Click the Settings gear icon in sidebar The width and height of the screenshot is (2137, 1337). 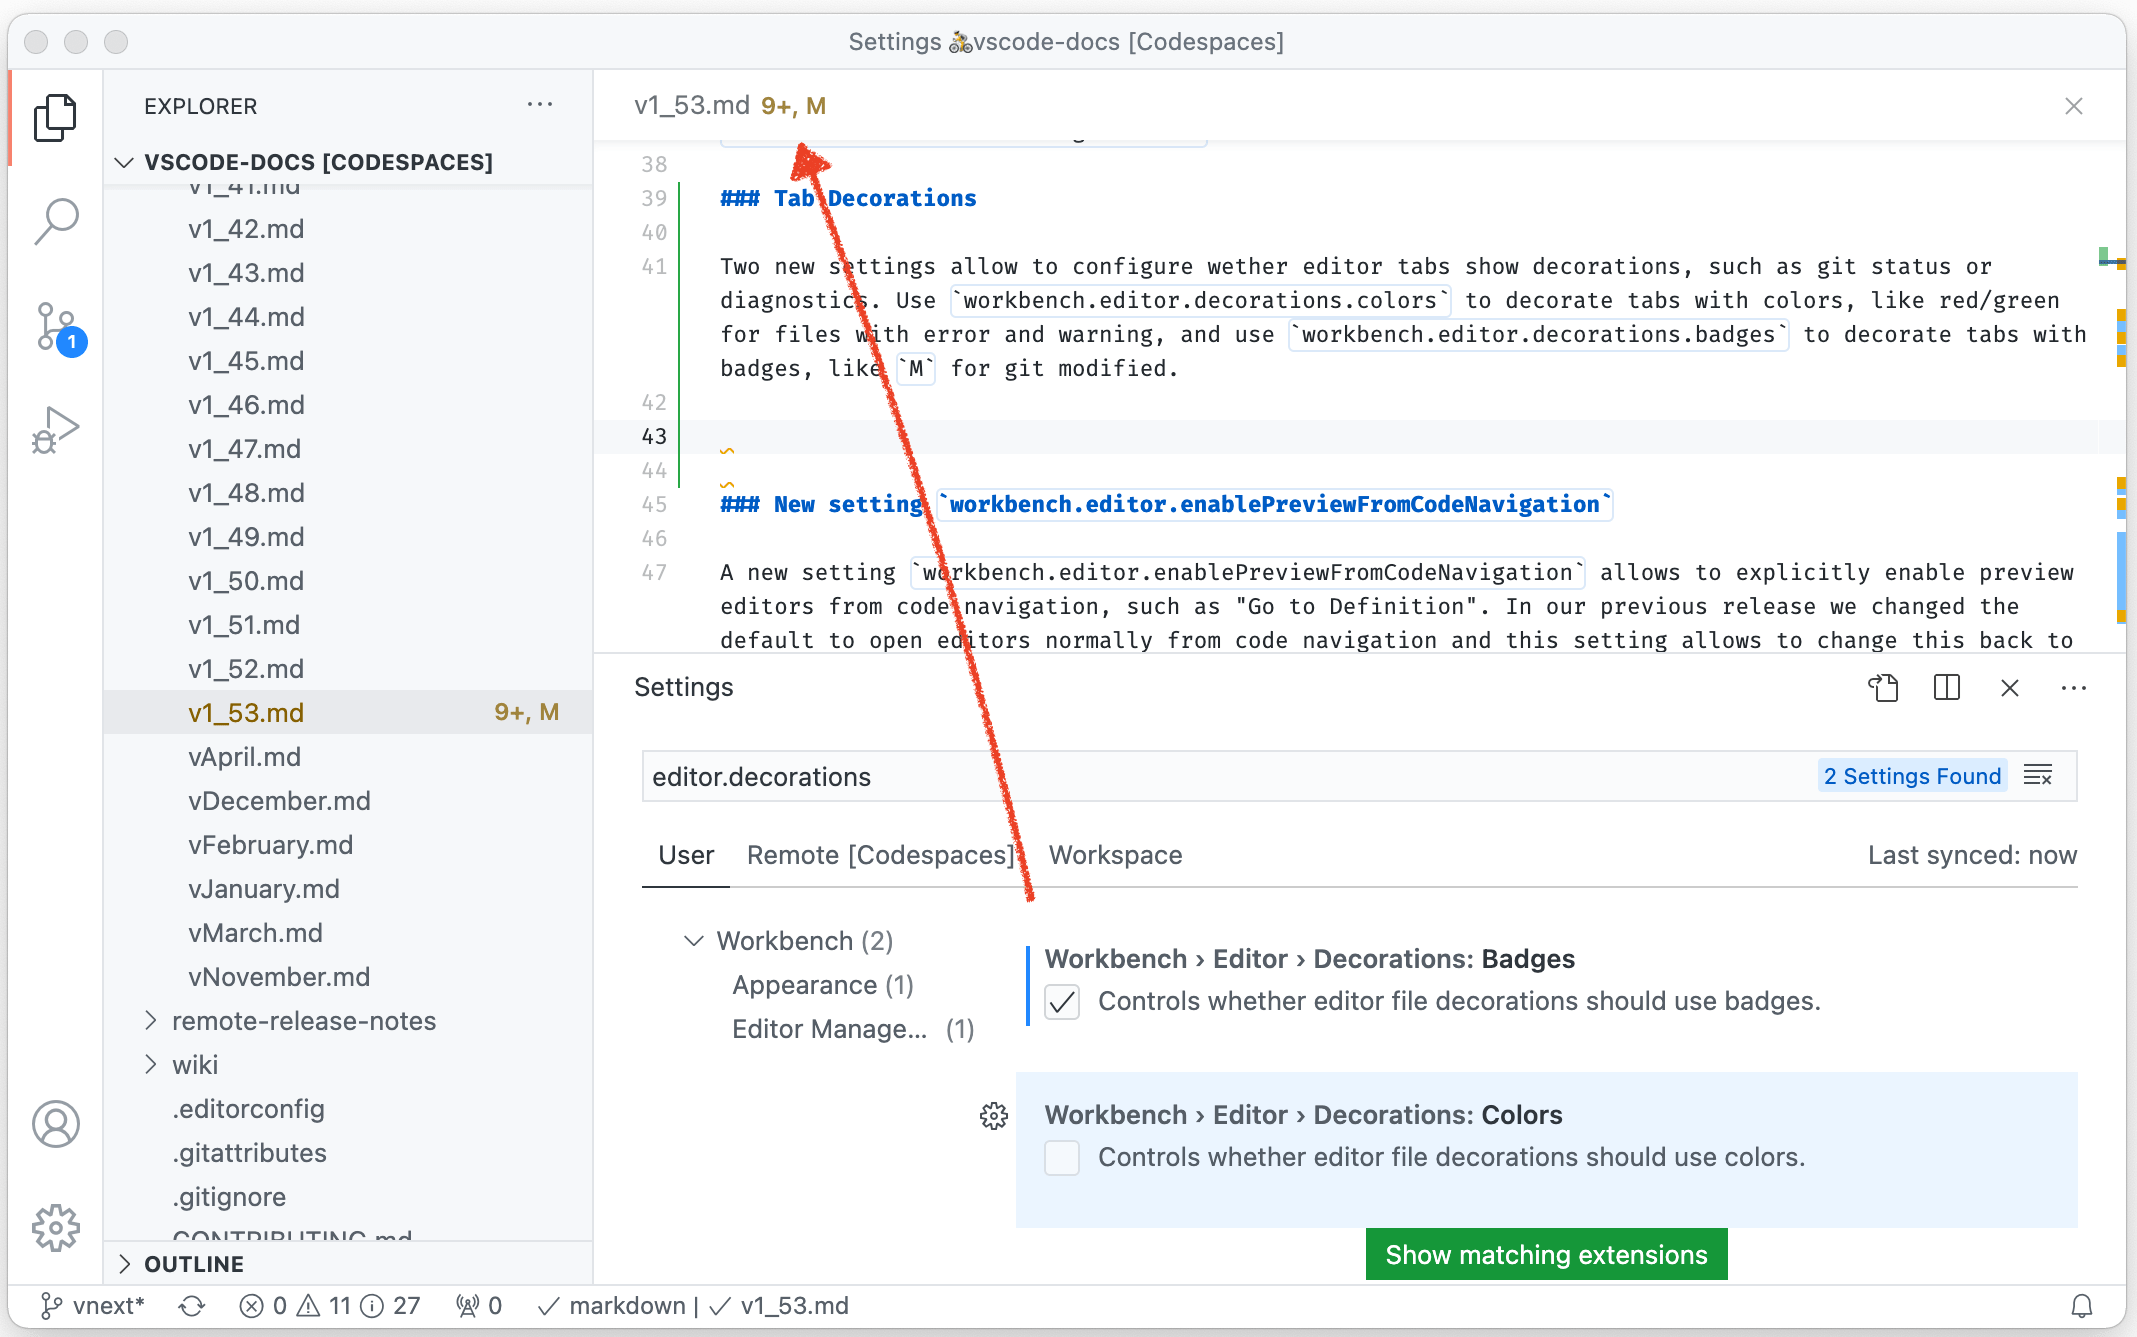pos(55,1229)
